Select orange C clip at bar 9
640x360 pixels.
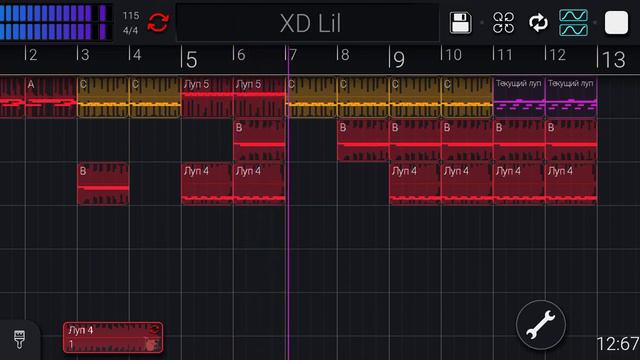416,98
